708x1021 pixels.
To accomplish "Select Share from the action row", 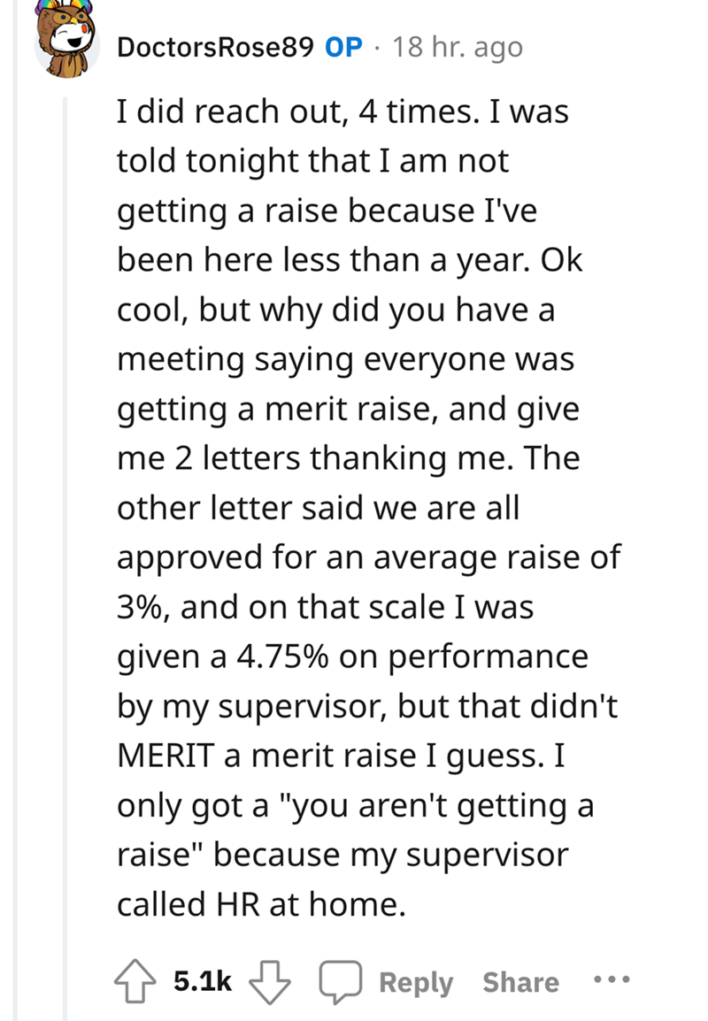I will click(519, 982).
